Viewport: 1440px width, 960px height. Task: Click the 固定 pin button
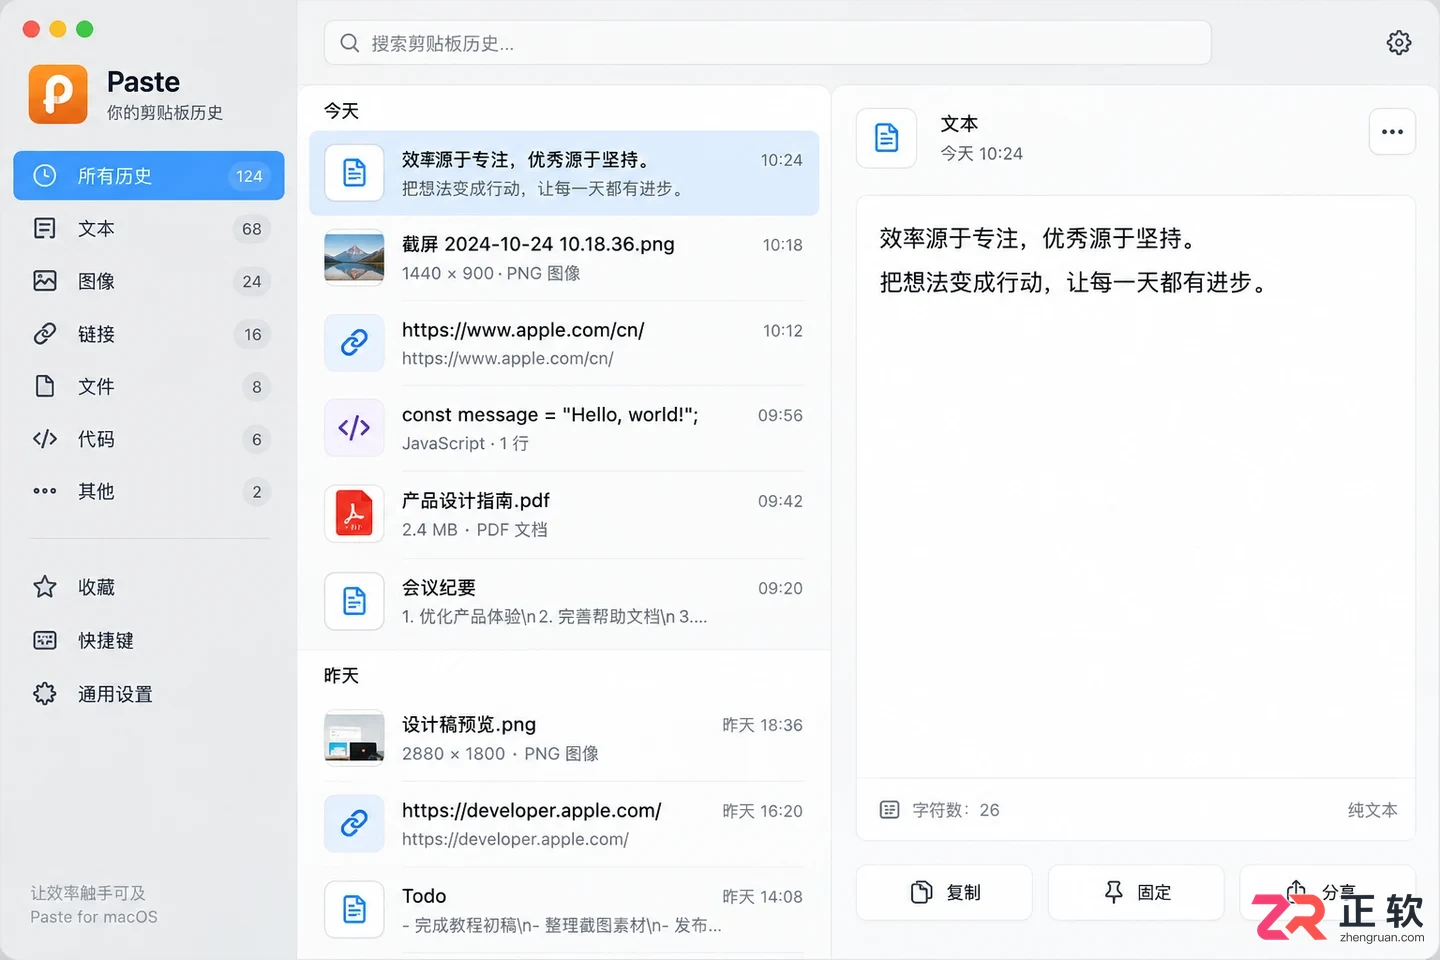point(1136,892)
